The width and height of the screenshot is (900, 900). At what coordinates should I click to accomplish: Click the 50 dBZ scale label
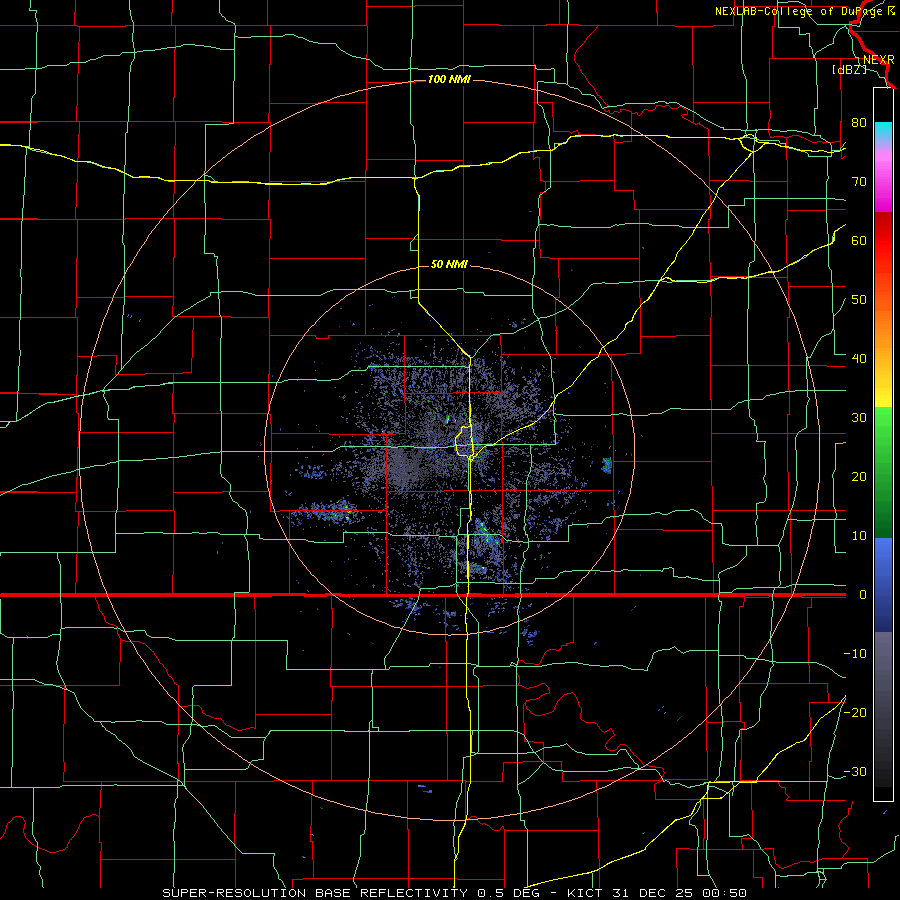pyautogui.click(x=859, y=300)
